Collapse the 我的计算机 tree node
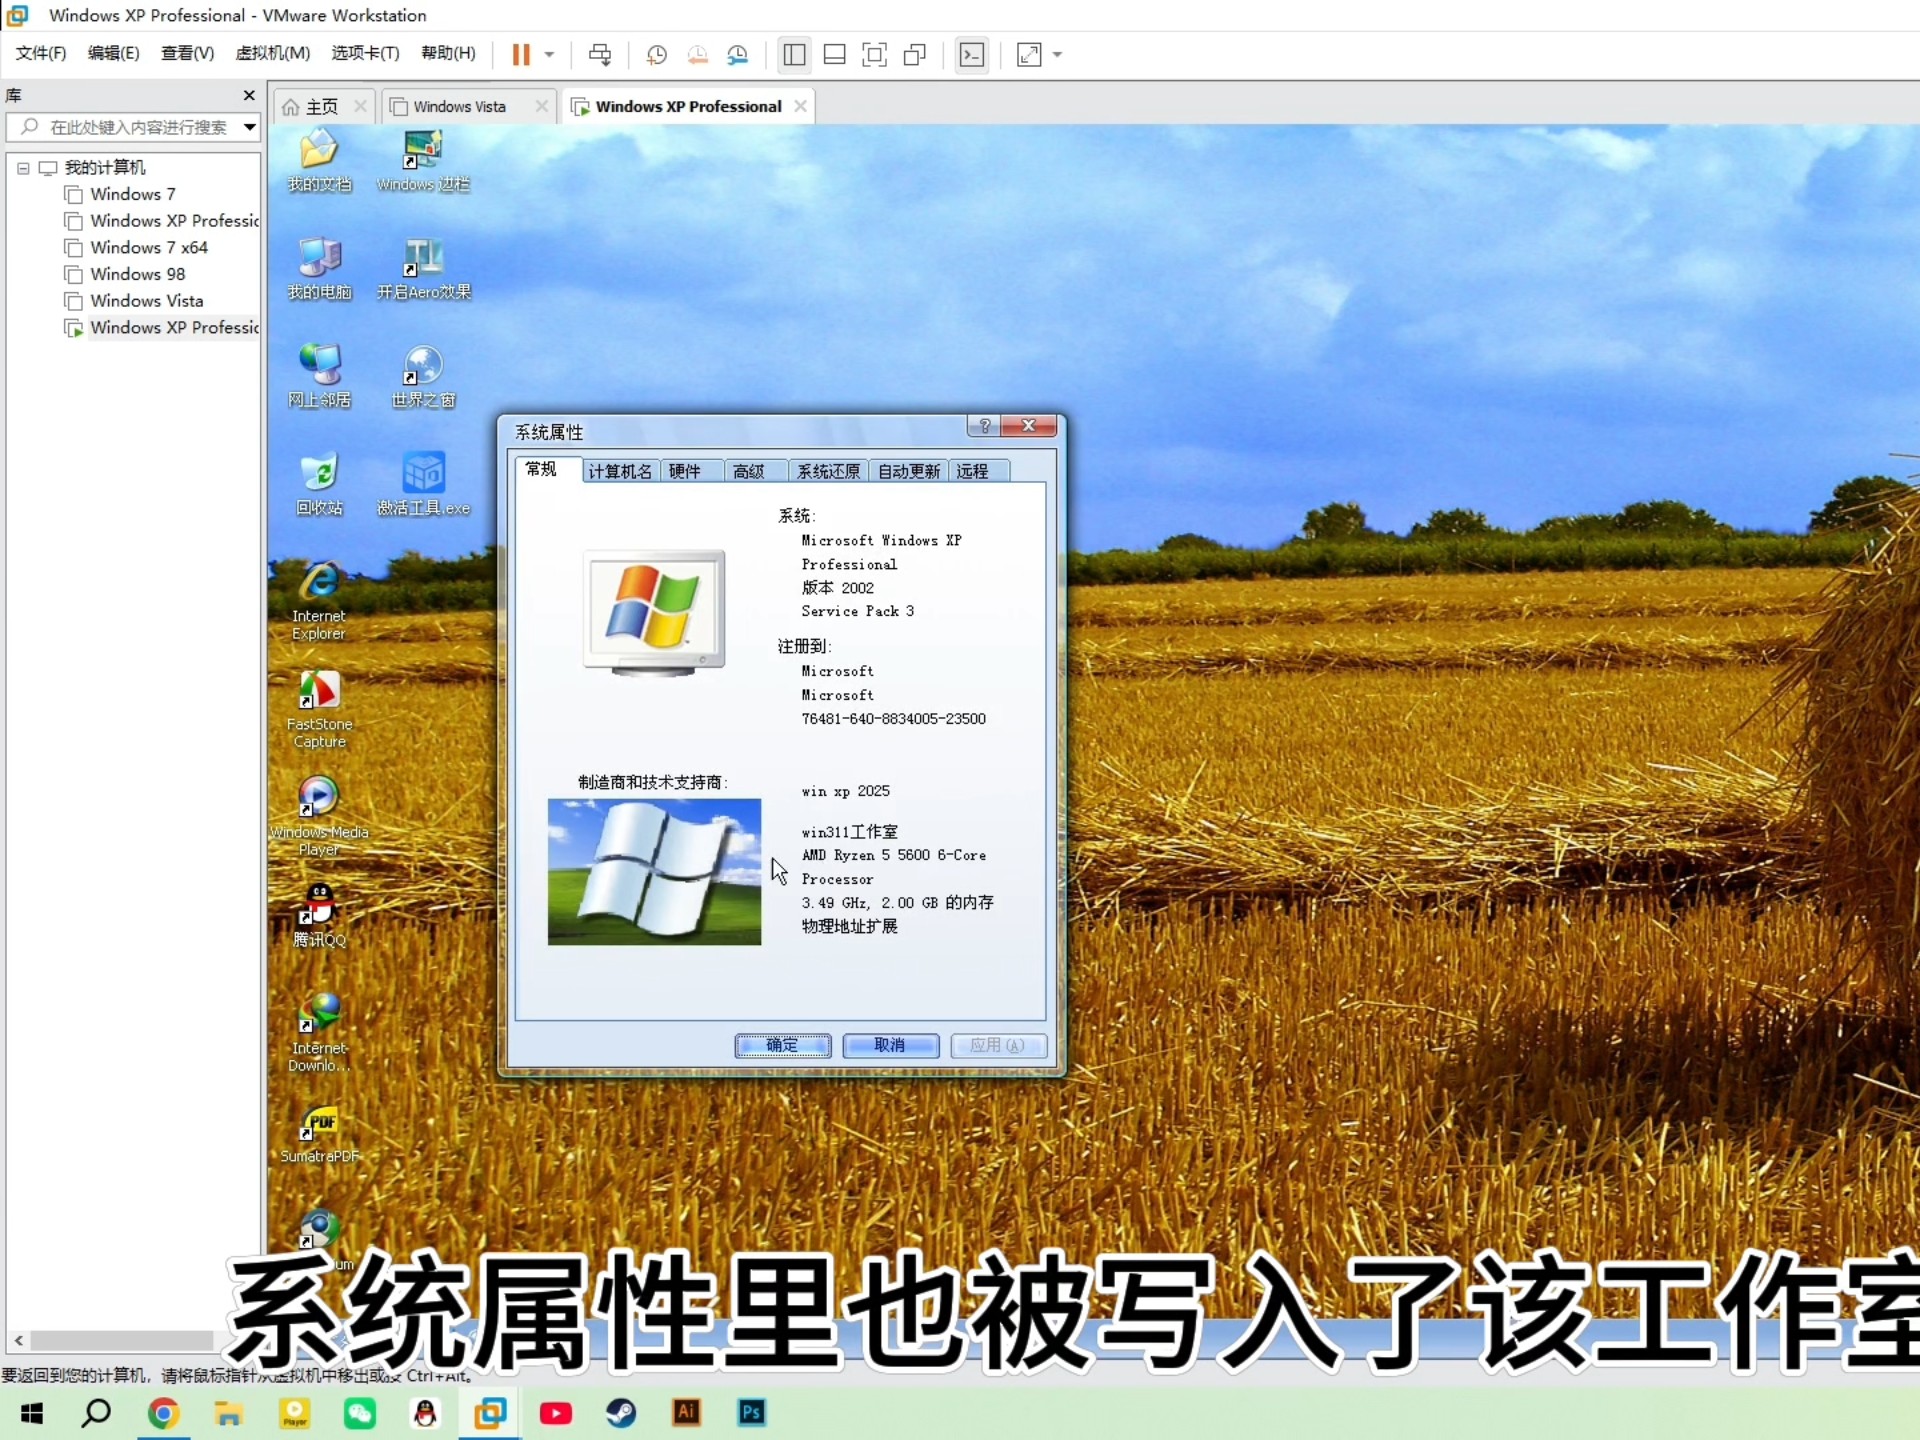 pos(23,168)
